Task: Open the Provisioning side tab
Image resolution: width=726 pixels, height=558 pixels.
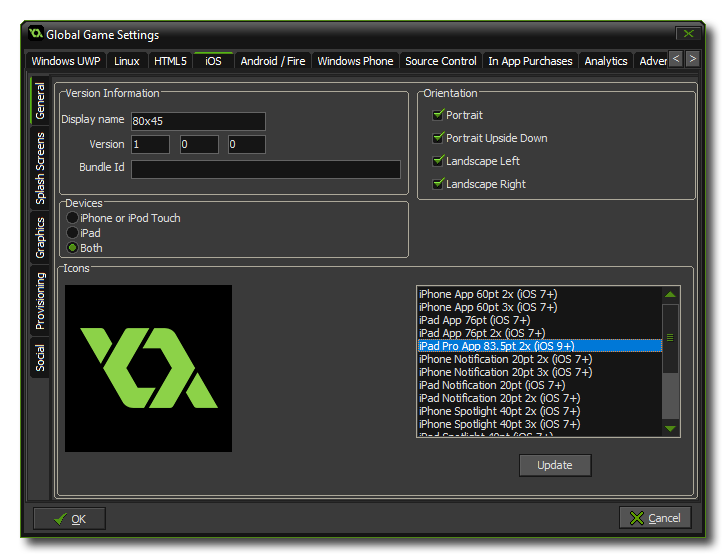Action: 41,300
